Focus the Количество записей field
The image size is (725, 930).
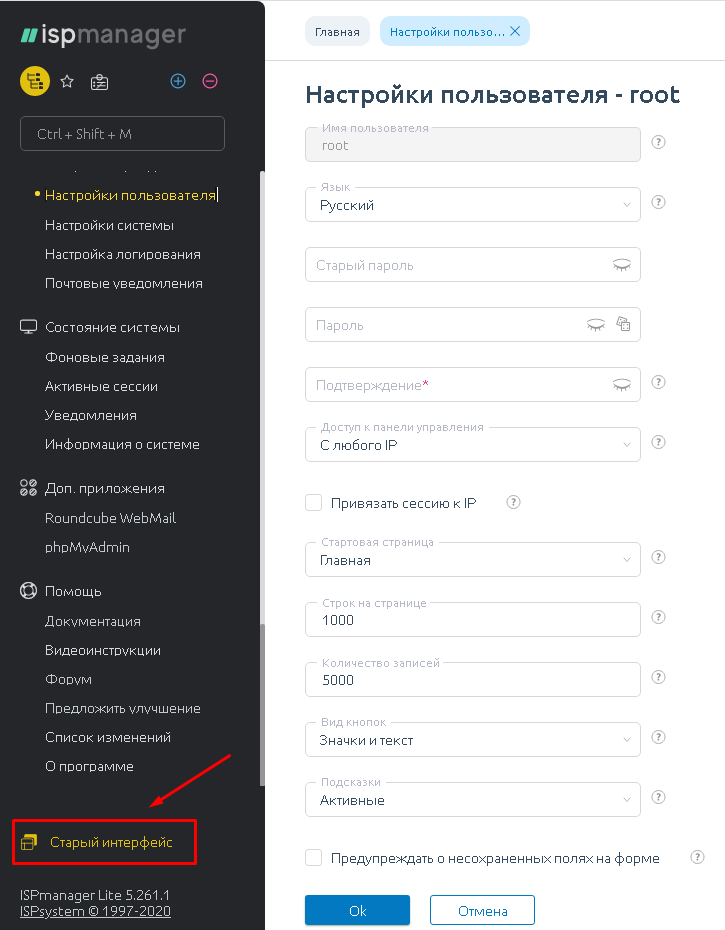[473, 679]
